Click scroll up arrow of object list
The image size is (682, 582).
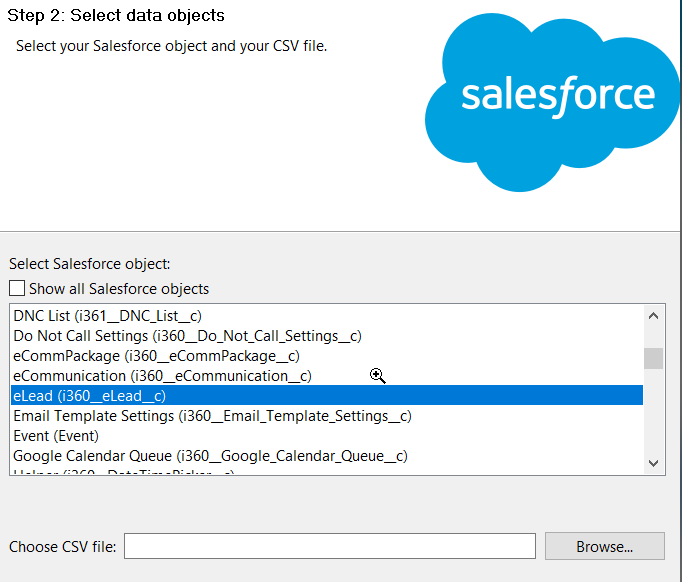[653, 316]
